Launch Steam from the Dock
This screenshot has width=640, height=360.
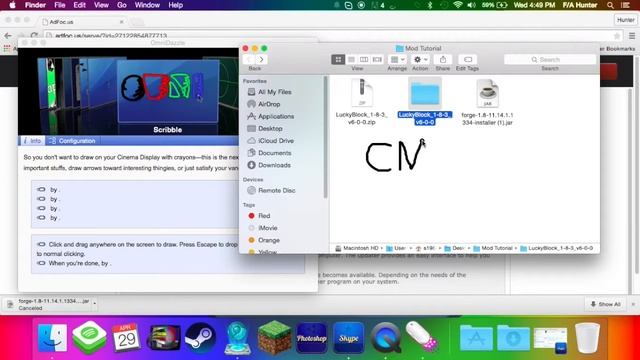coord(200,338)
